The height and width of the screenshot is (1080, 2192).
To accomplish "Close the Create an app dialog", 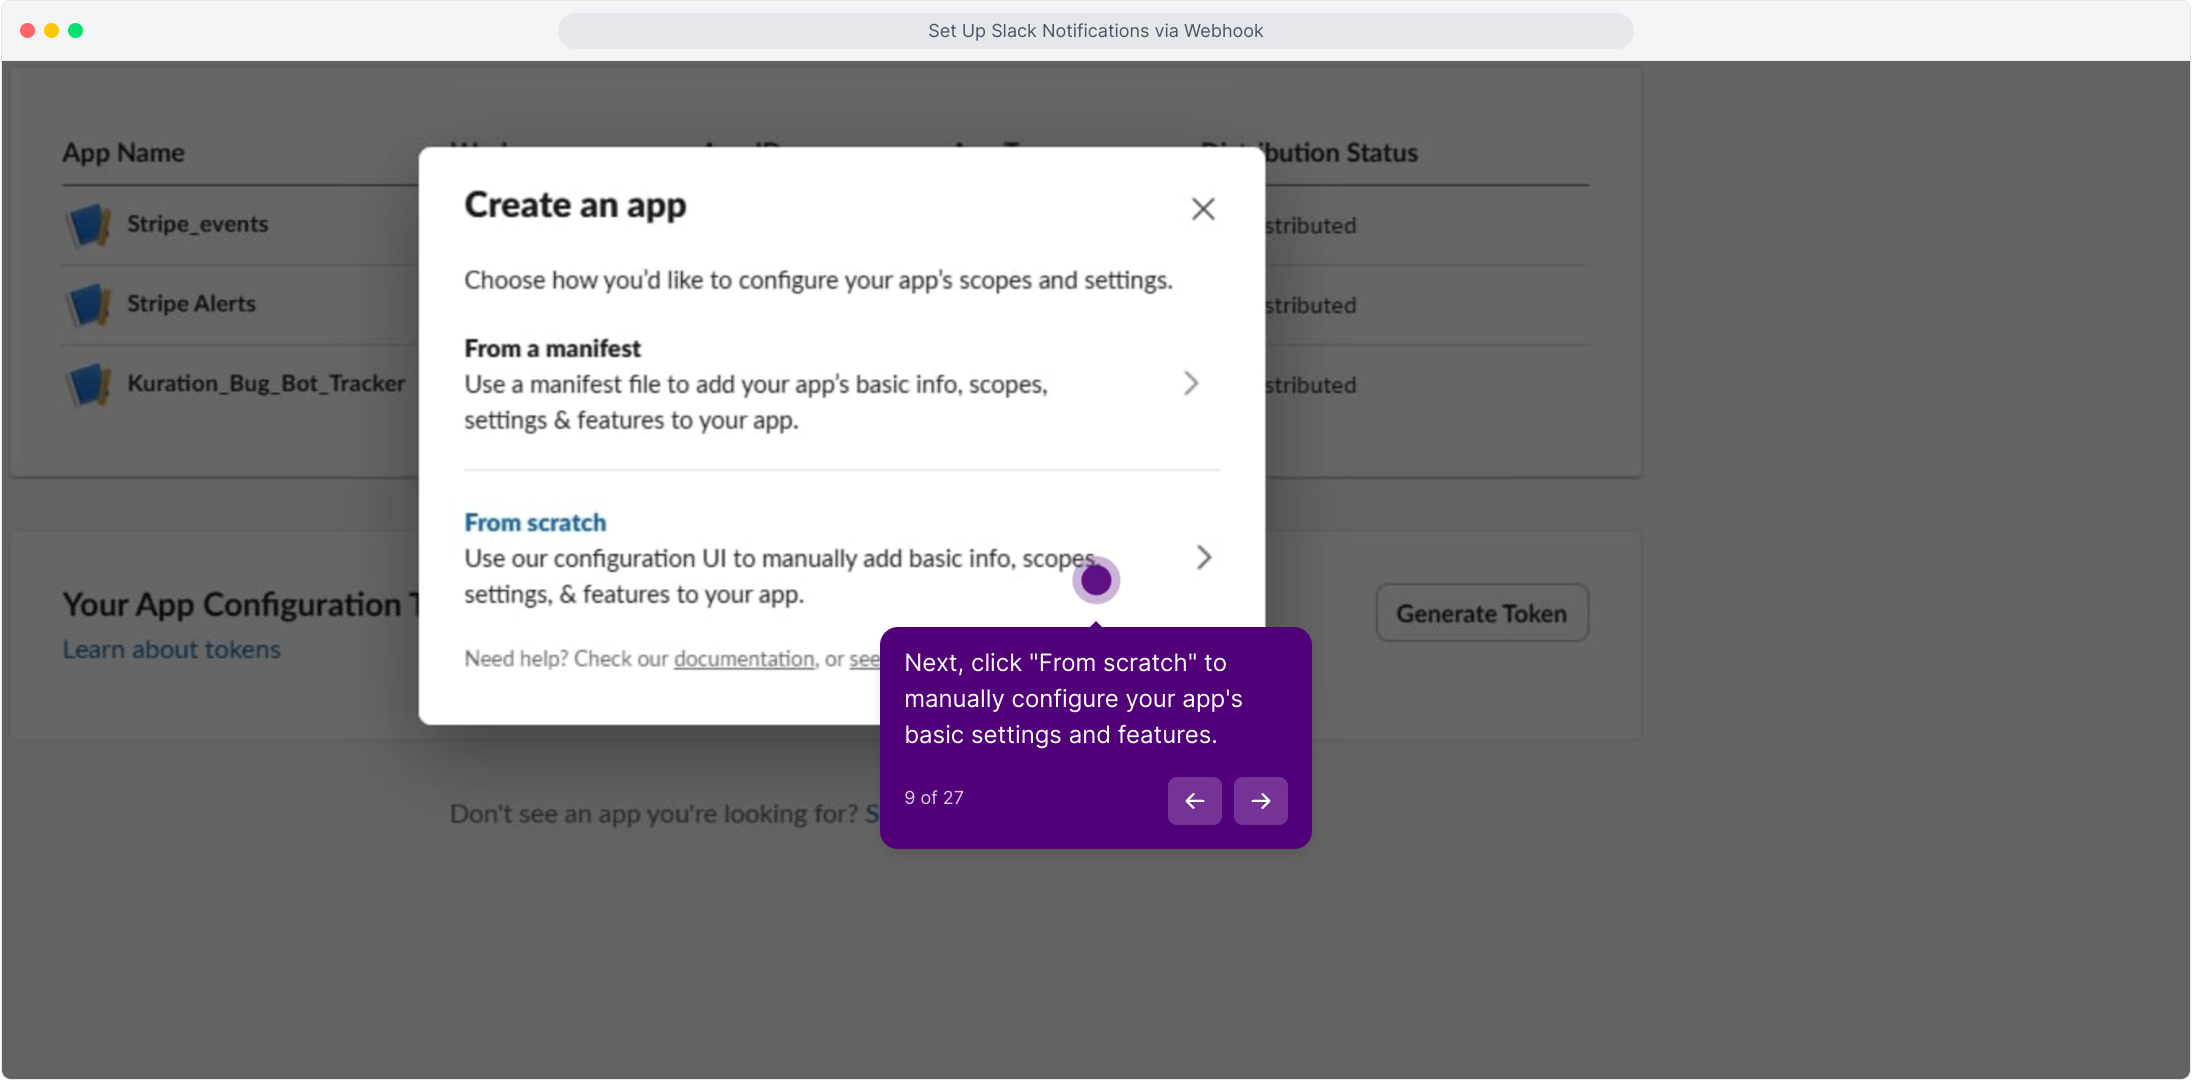I will point(1203,208).
